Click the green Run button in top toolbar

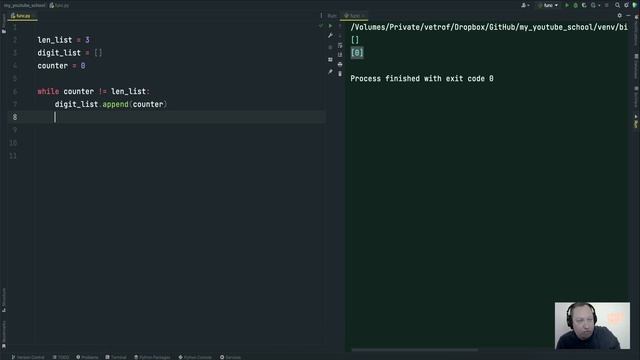pyautogui.click(x=567, y=5)
